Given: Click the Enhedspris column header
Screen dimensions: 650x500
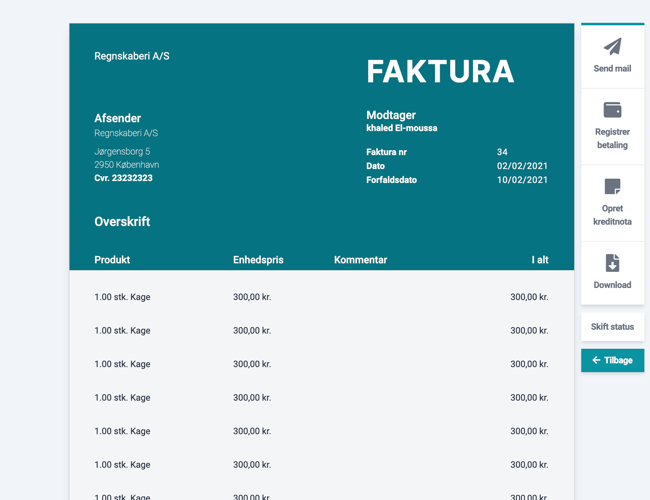Looking at the screenshot, I should (x=258, y=260).
